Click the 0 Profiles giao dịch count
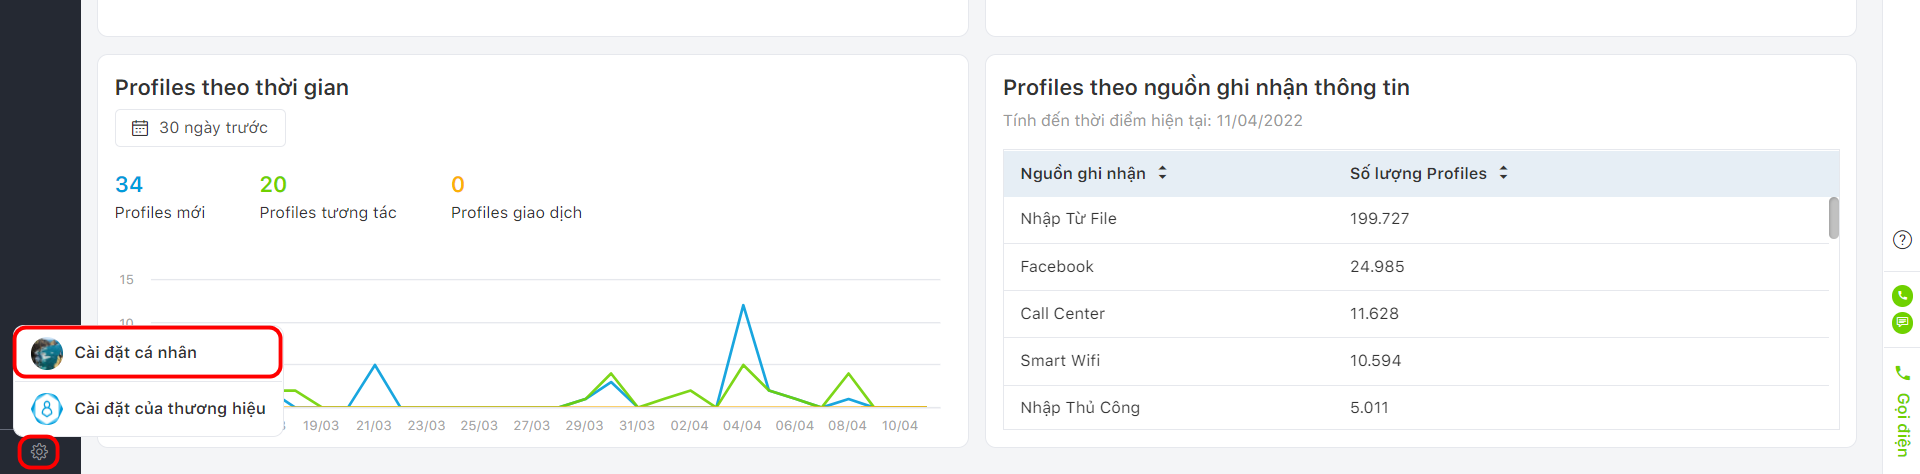1920x474 pixels. coord(458,185)
